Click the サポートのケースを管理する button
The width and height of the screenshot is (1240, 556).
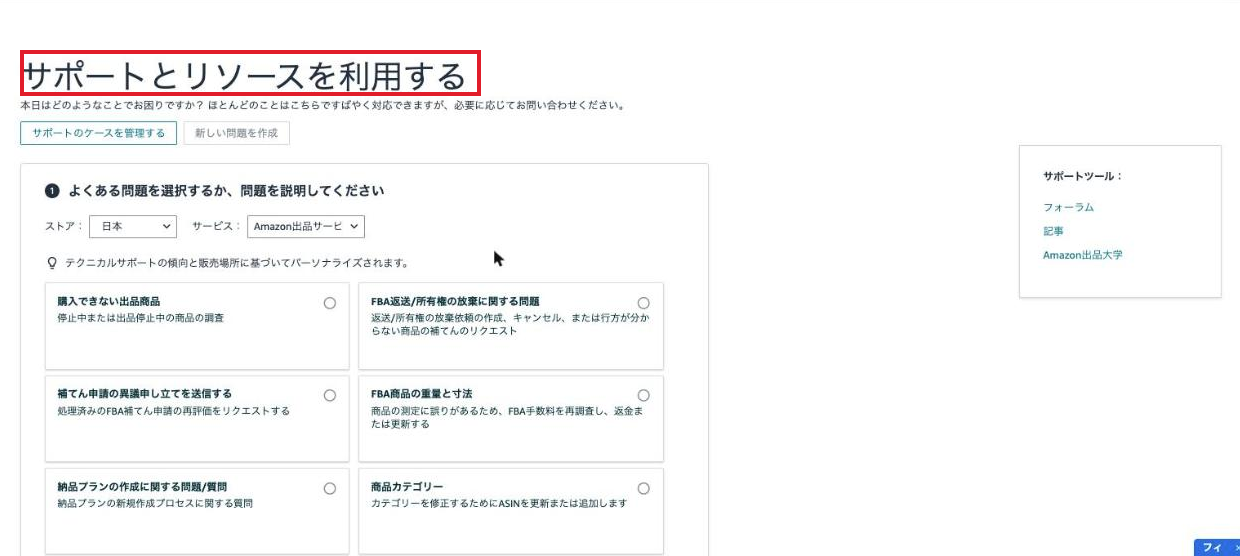click(98, 133)
